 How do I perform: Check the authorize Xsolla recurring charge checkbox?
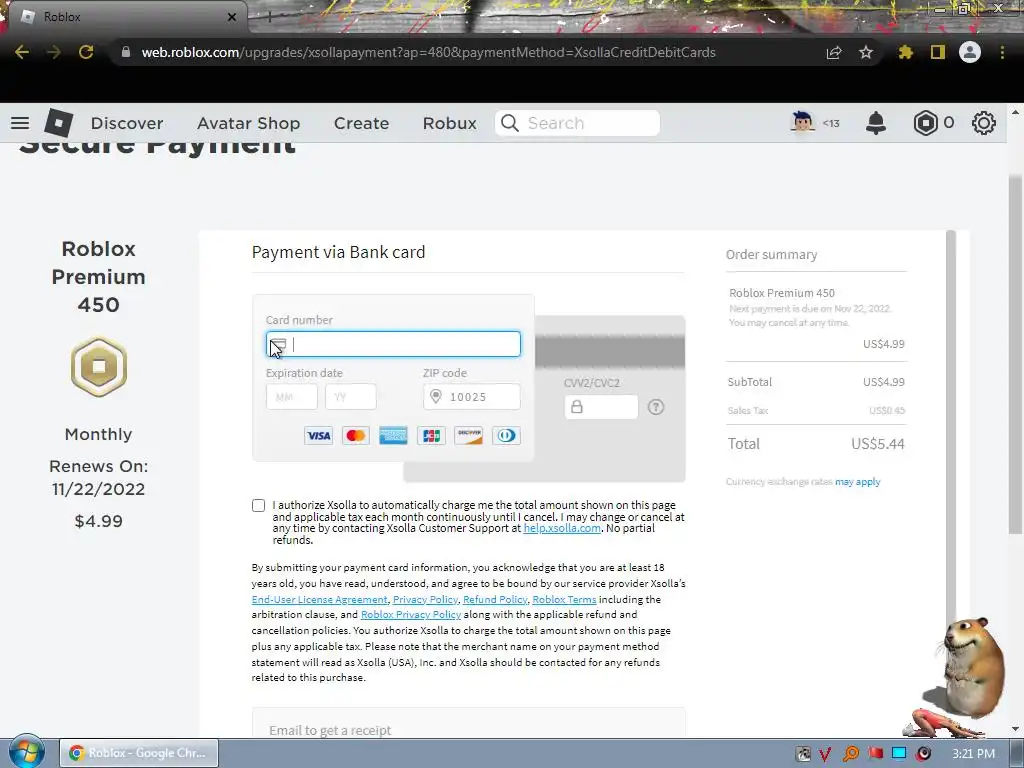click(x=259, y=505)
